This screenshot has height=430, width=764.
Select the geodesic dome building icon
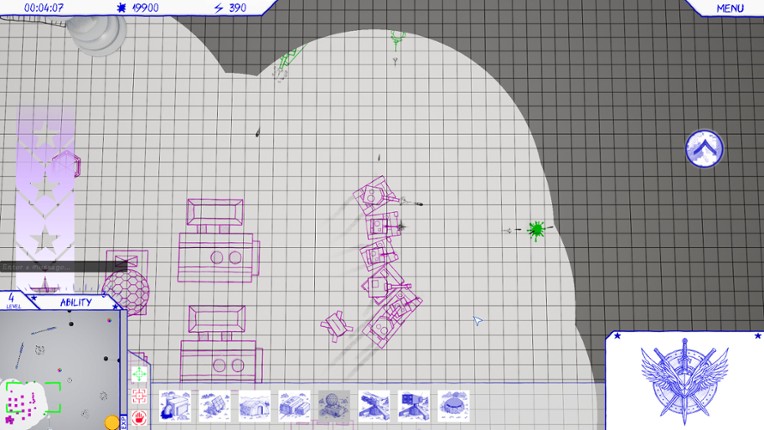click(333, 406)
